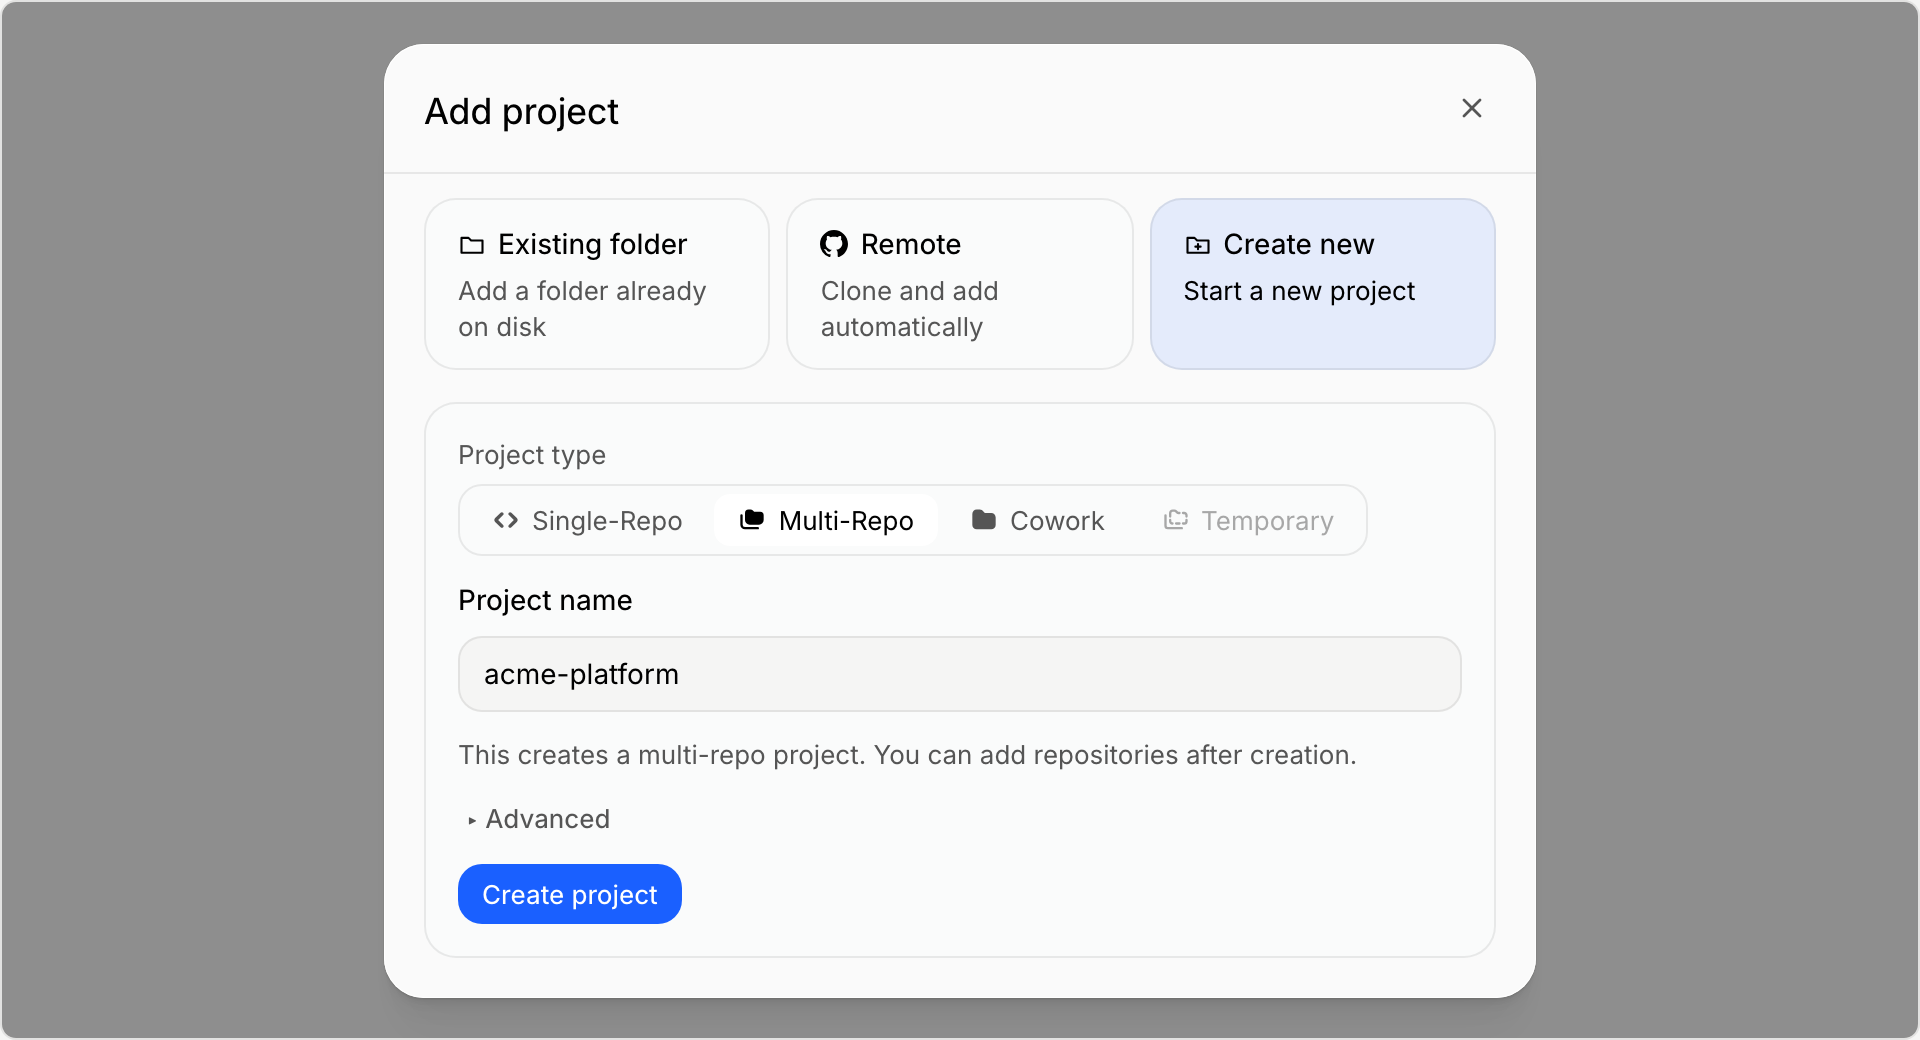
Task: Click the new-folder icon beside Create new
Action: 1197,245
